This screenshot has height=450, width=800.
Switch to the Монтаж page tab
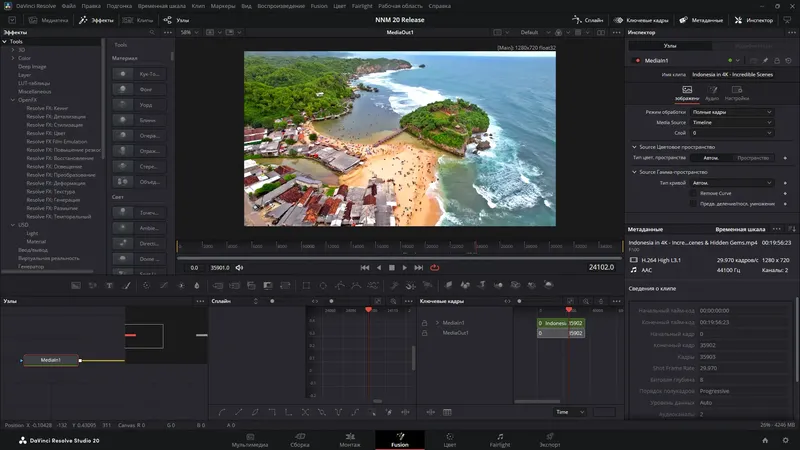click(349, 439)
